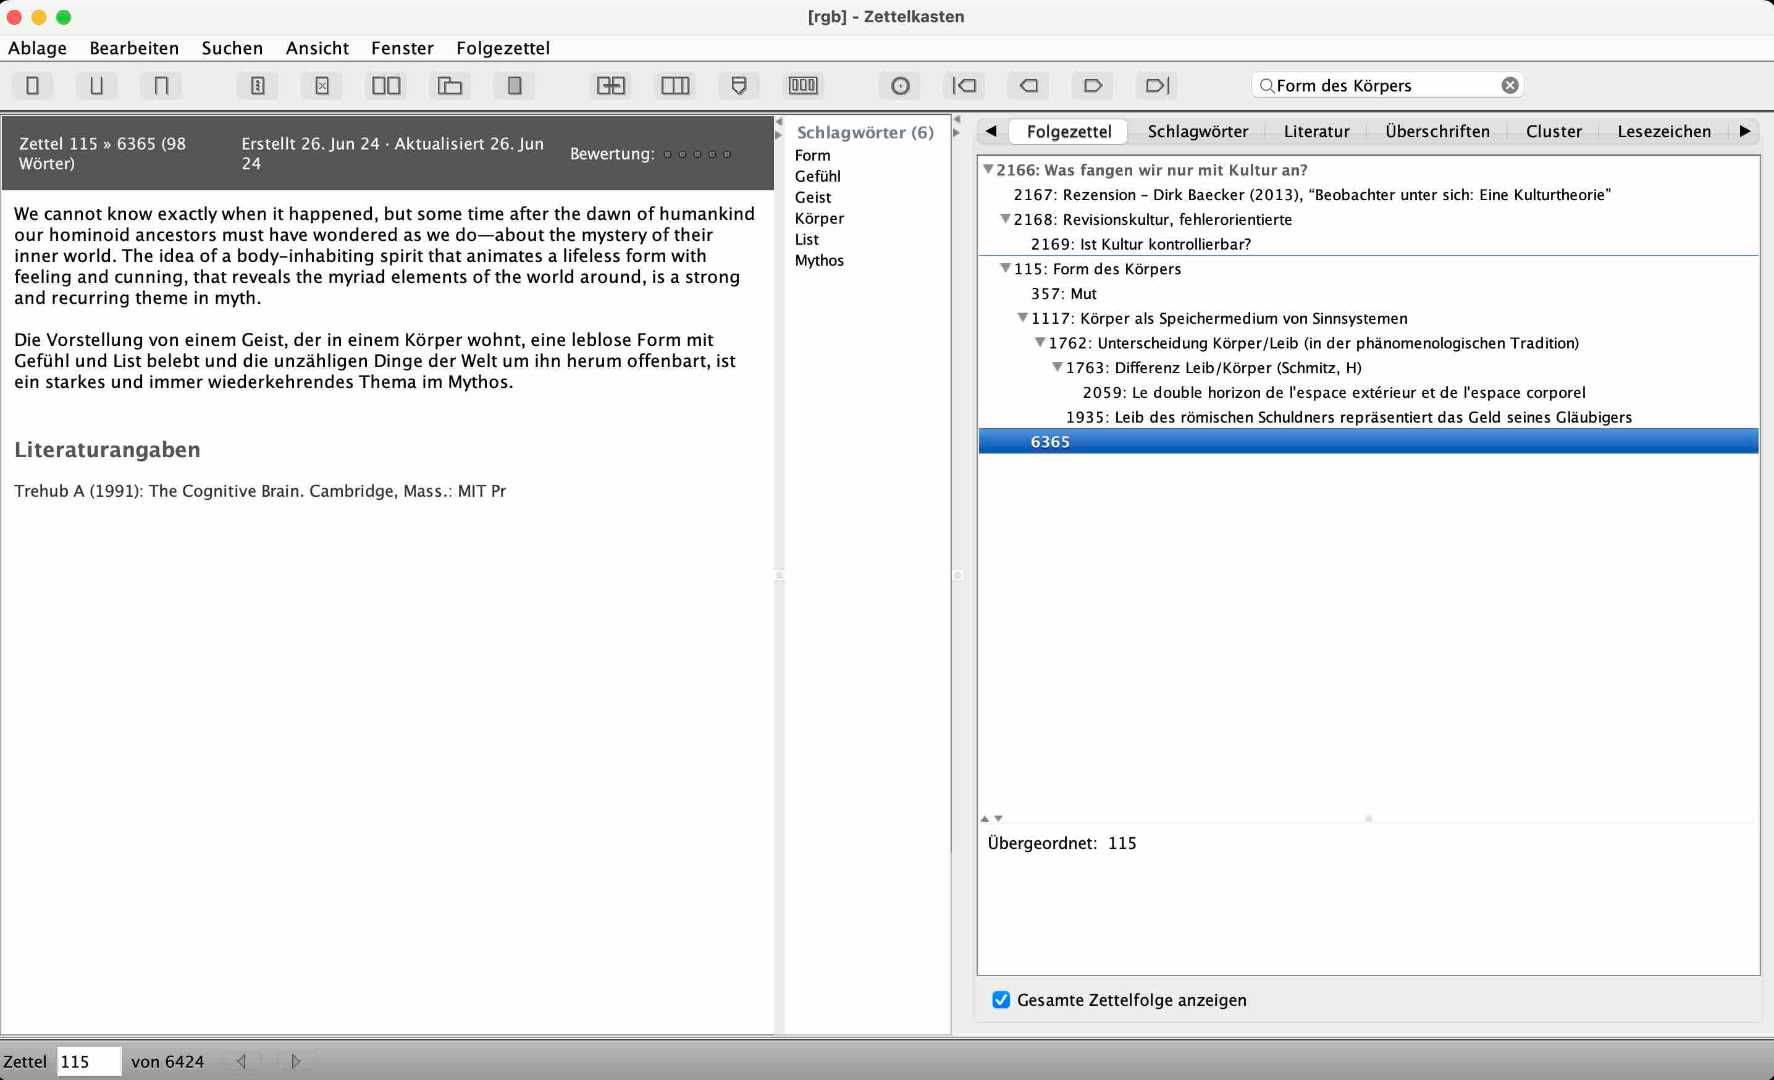Click the edit entry page-with-lines icon
This screenshot has width=1774, height=1080.
[x=257, y=86]
